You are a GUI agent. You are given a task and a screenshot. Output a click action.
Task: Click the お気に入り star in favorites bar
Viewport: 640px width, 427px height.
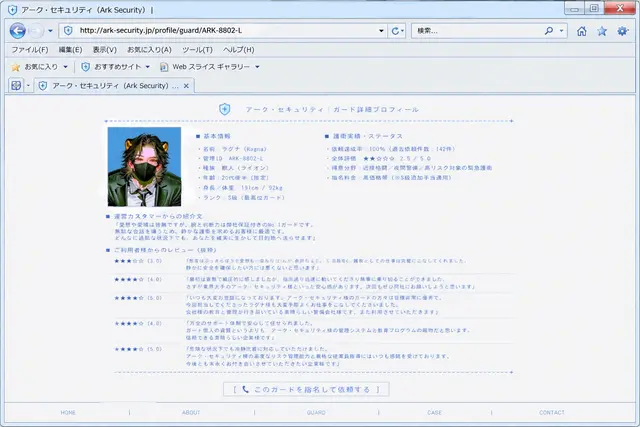click(16, 67)
